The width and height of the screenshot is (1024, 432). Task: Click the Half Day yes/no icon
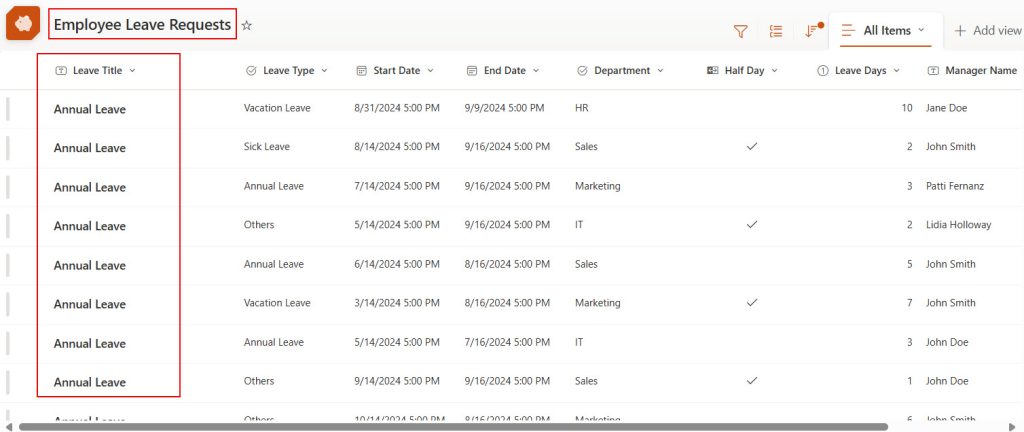(712, 70)
